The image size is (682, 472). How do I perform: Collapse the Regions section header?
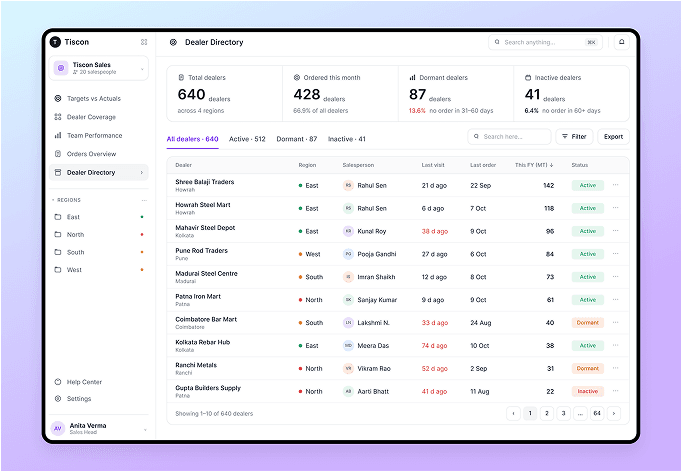66,200
